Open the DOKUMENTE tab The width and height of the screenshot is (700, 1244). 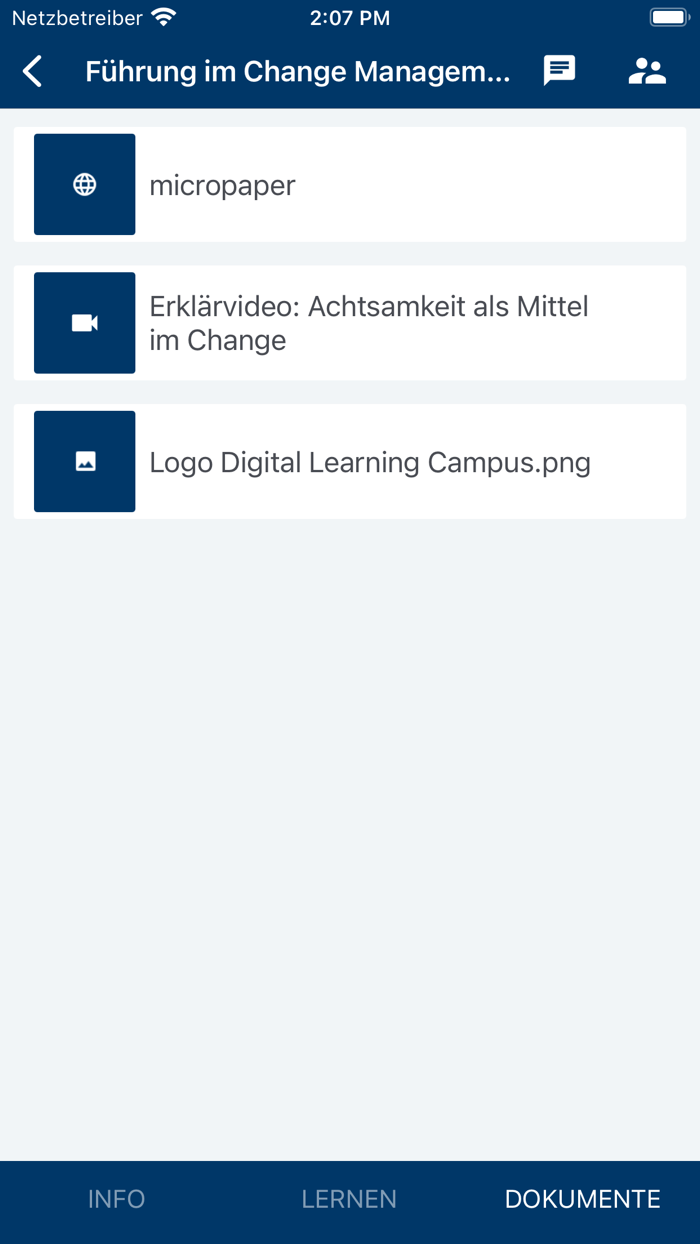coord(582,1199)
